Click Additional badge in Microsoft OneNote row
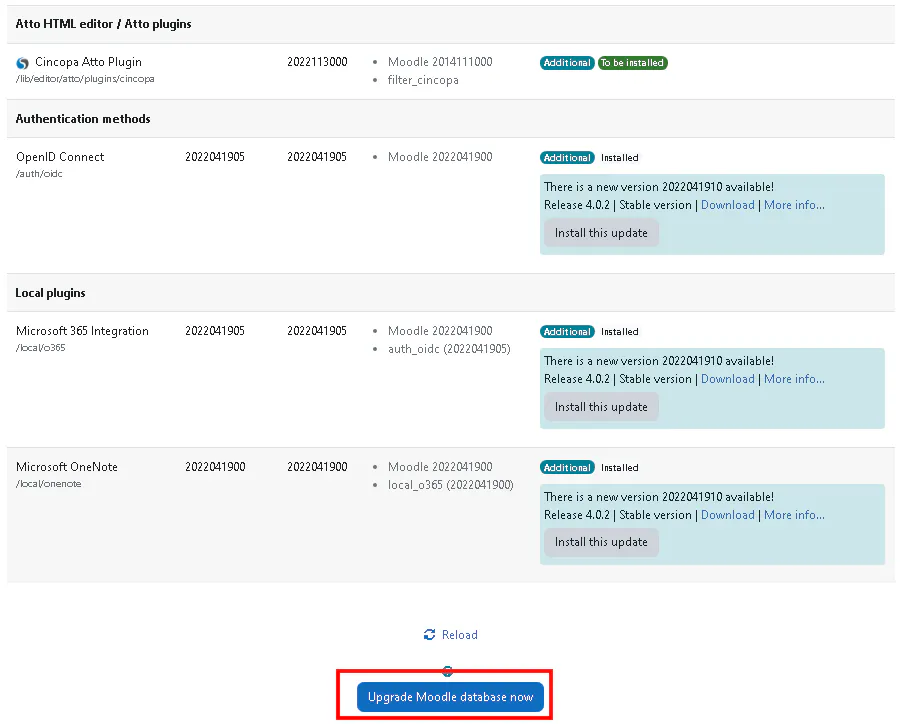The width and height of the screenshot is (906, 724). [x=567, y=467]
